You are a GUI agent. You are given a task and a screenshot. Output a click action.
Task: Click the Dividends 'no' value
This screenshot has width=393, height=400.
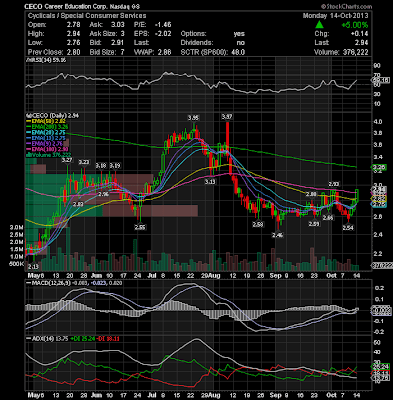pyautogui.click(x=241, y=43)
